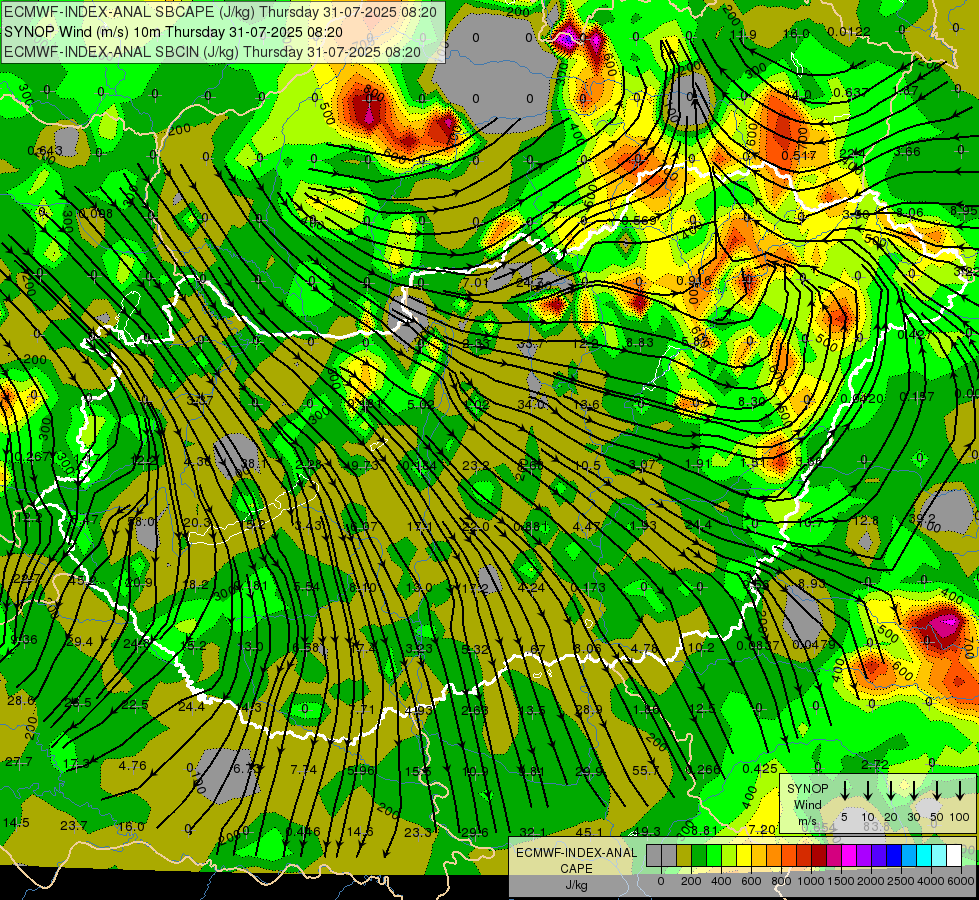The image size is (979, 900).
Task: Click the 23.7 value at lower left
Action: pyautogui.click(x=74, y=826)
